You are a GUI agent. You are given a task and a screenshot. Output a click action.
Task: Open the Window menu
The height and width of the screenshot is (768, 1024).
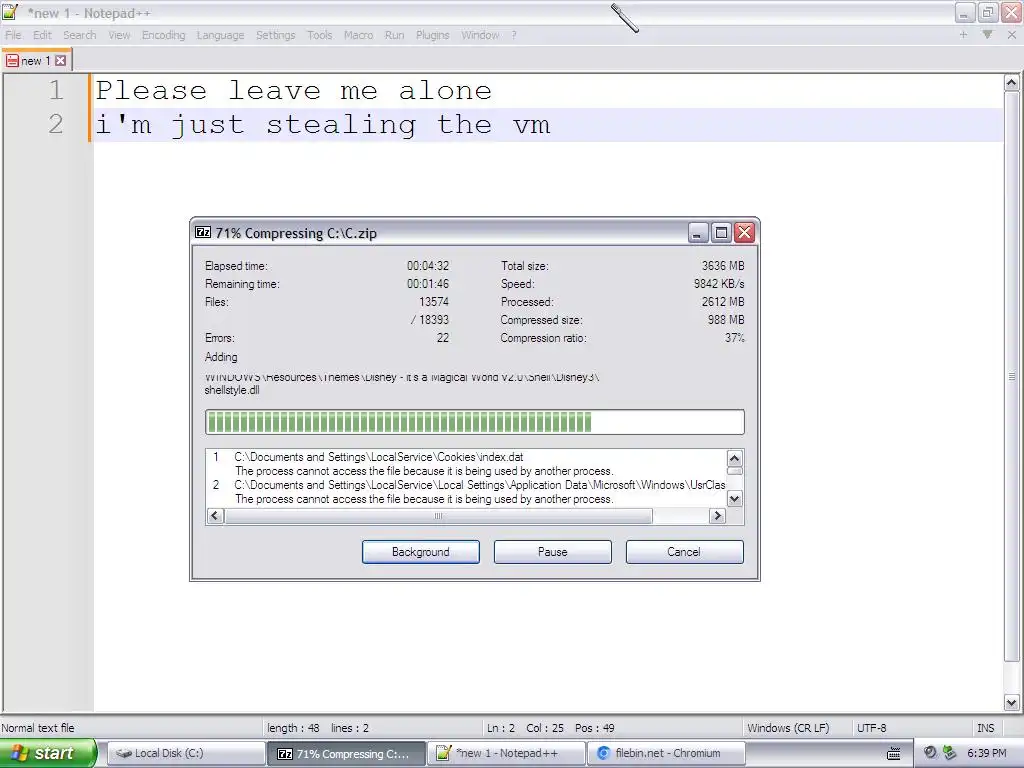480,35
